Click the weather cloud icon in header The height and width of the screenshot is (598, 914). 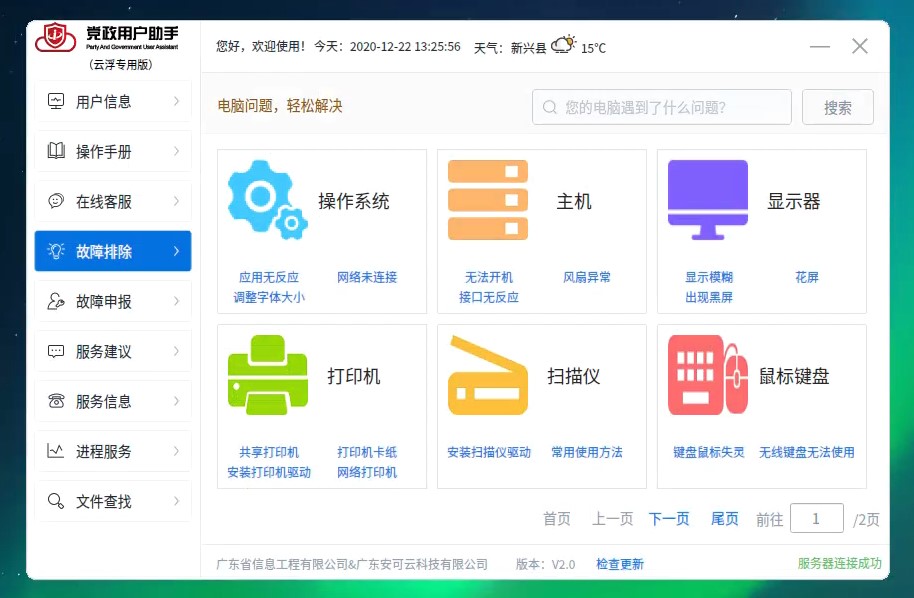coord(564,45)
